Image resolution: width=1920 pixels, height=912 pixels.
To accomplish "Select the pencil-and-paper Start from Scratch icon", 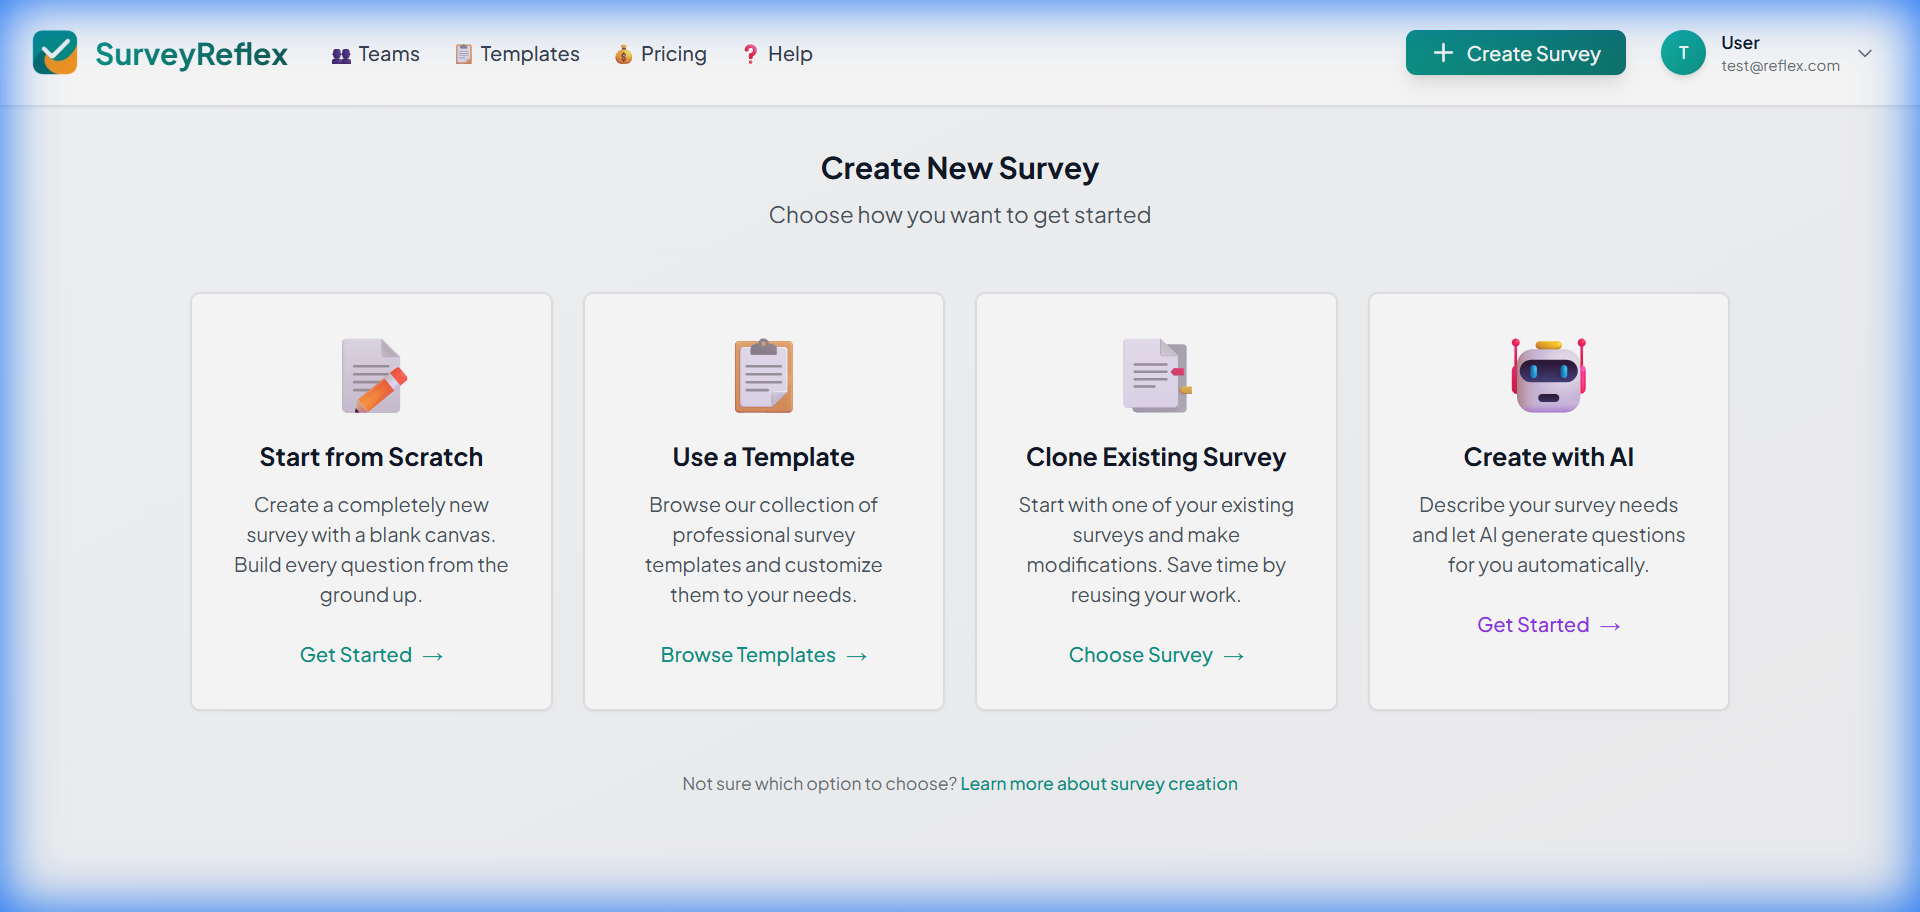I will tap(371, 376).
